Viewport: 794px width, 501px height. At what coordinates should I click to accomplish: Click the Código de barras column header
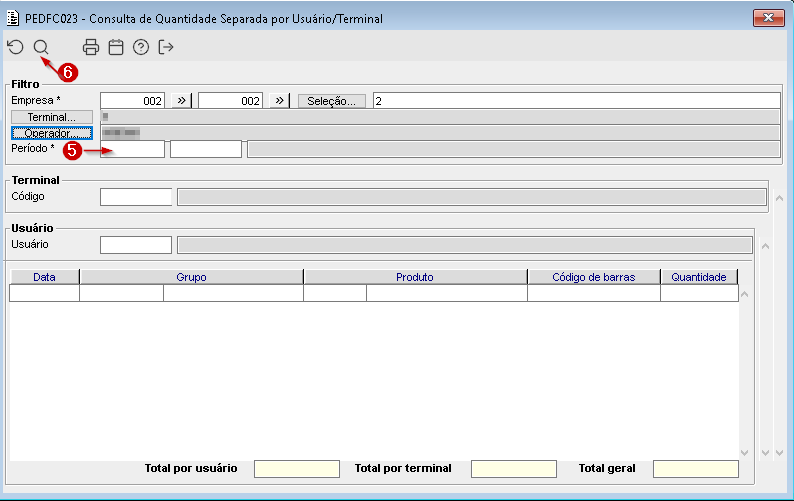tap(594, 277)
